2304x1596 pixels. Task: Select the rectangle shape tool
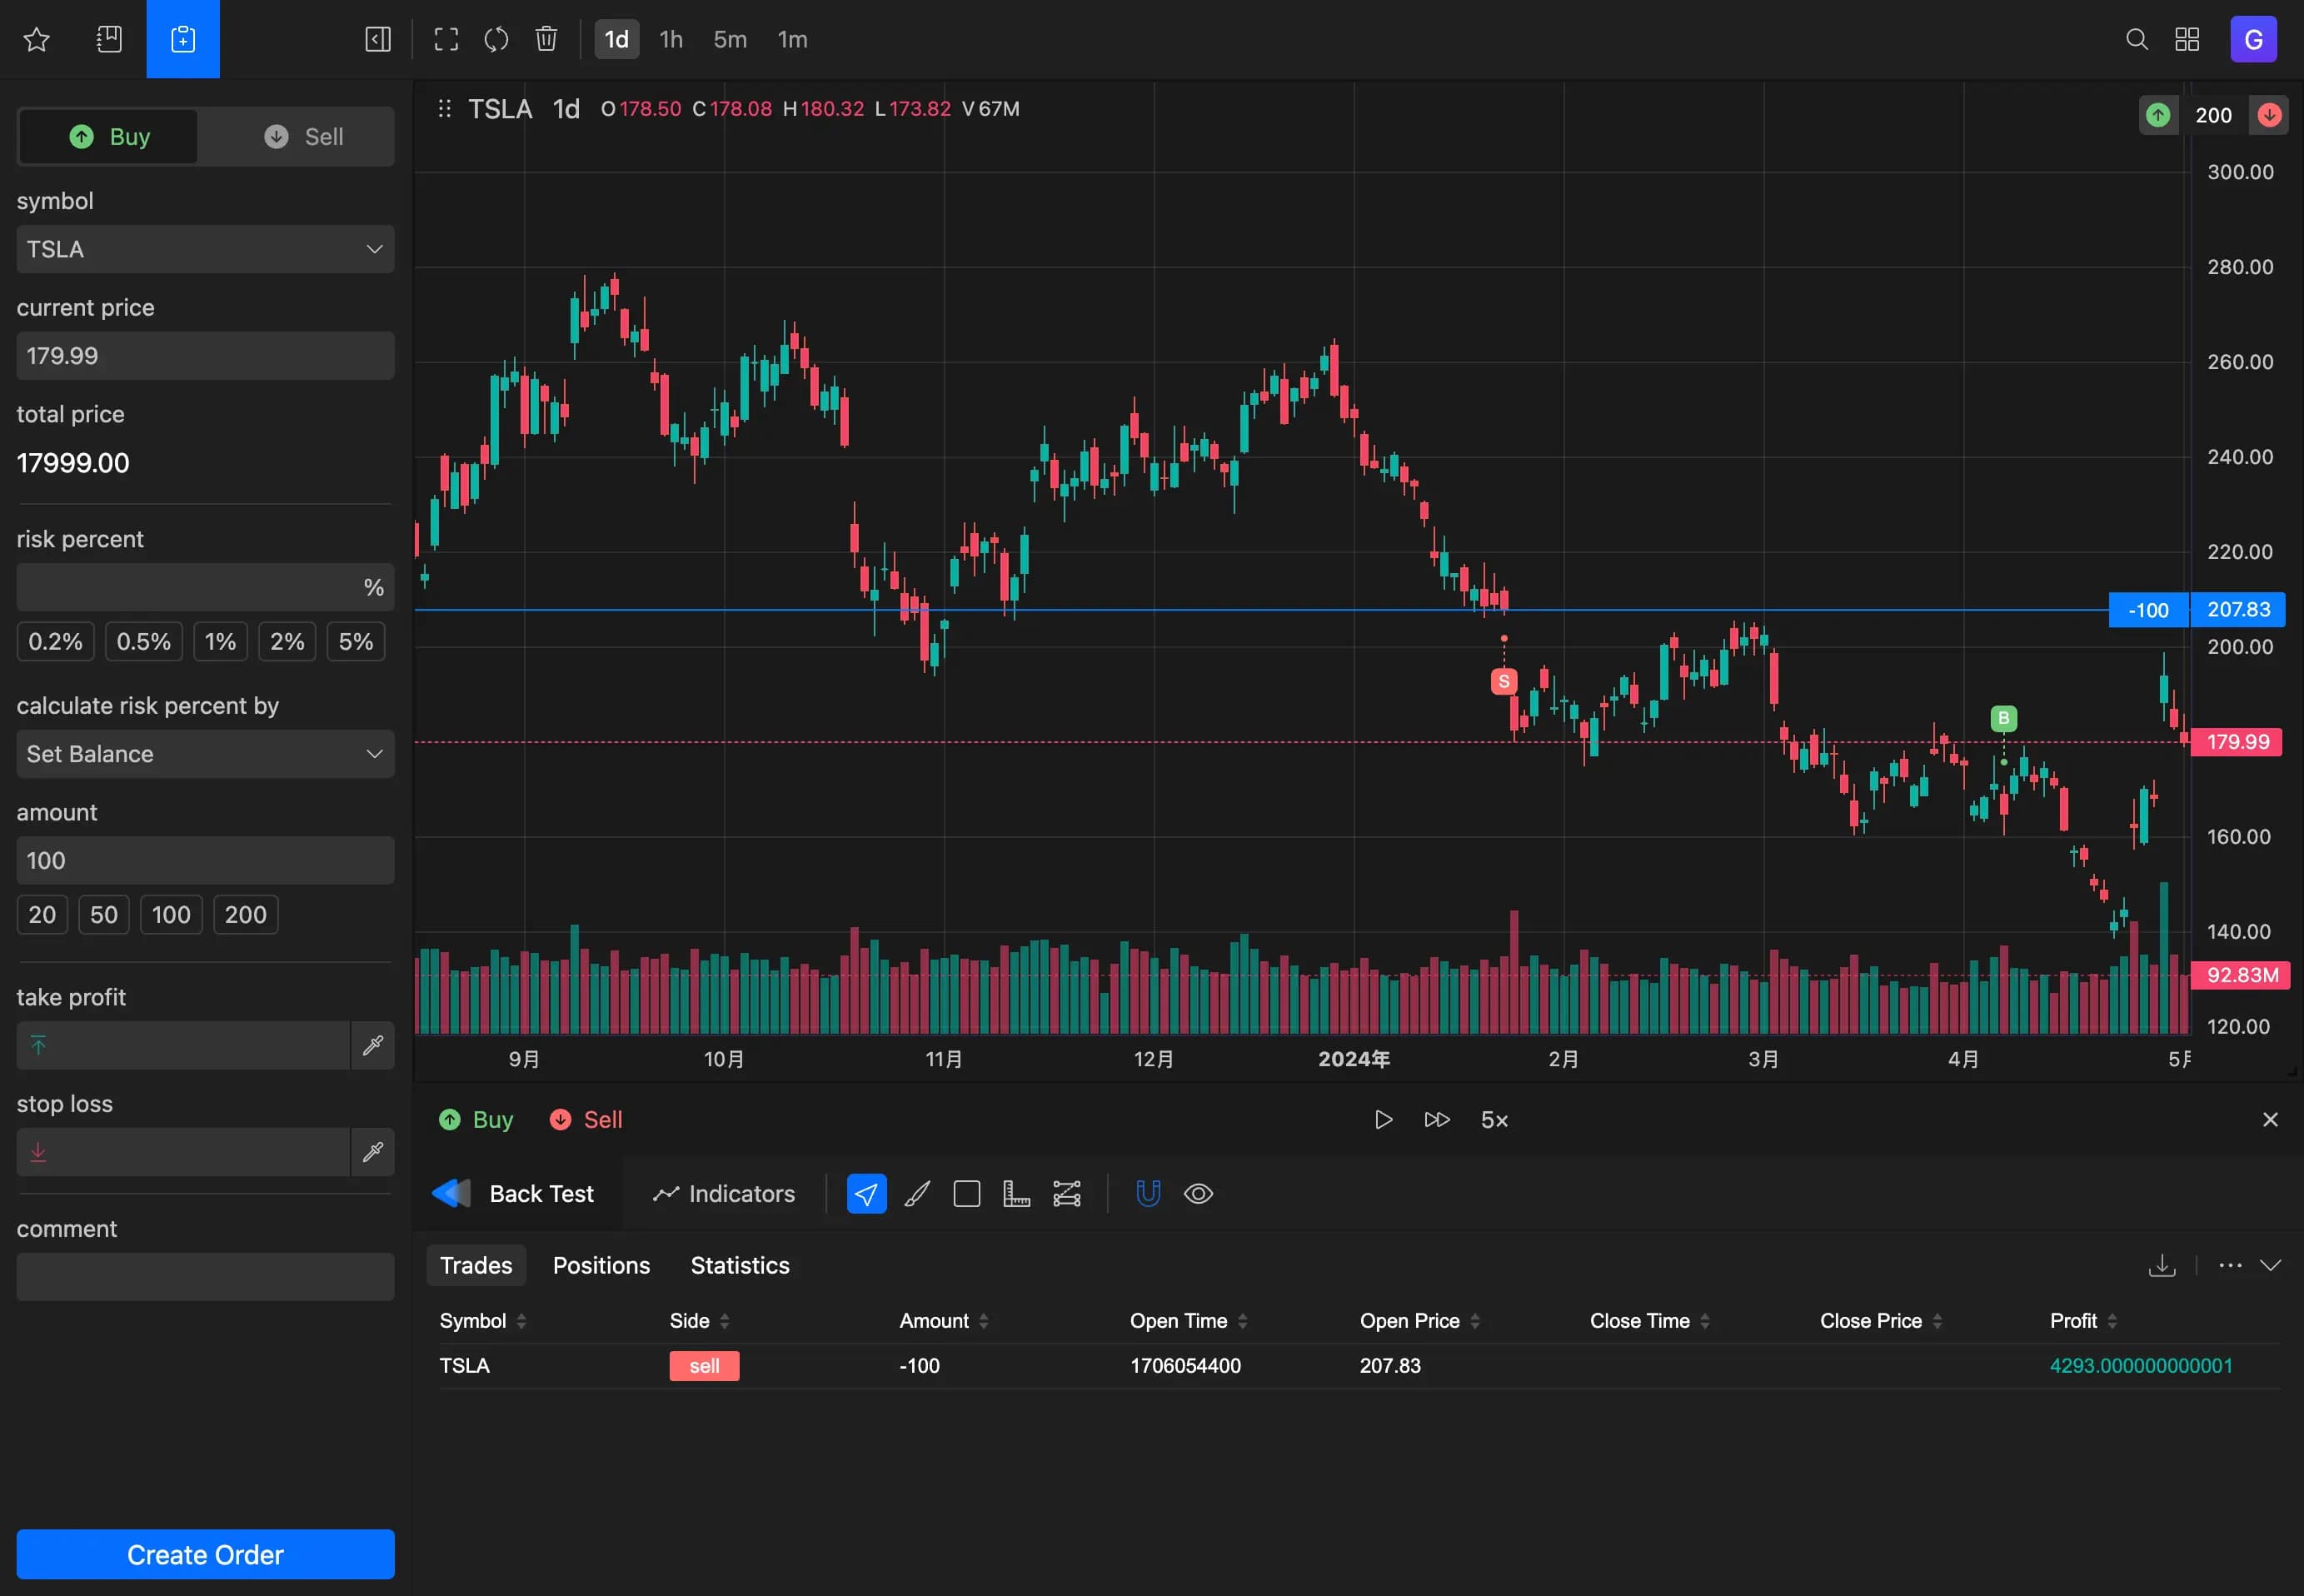click(x=967, y=1193)
